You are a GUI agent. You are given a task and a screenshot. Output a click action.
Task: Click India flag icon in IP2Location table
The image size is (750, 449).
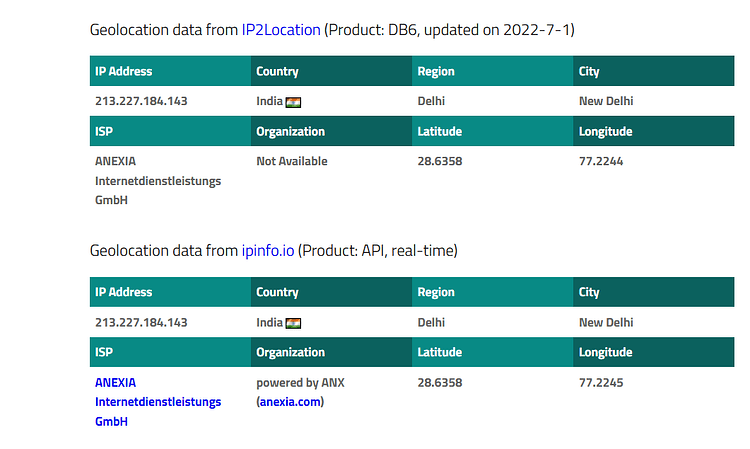point(293,102)
